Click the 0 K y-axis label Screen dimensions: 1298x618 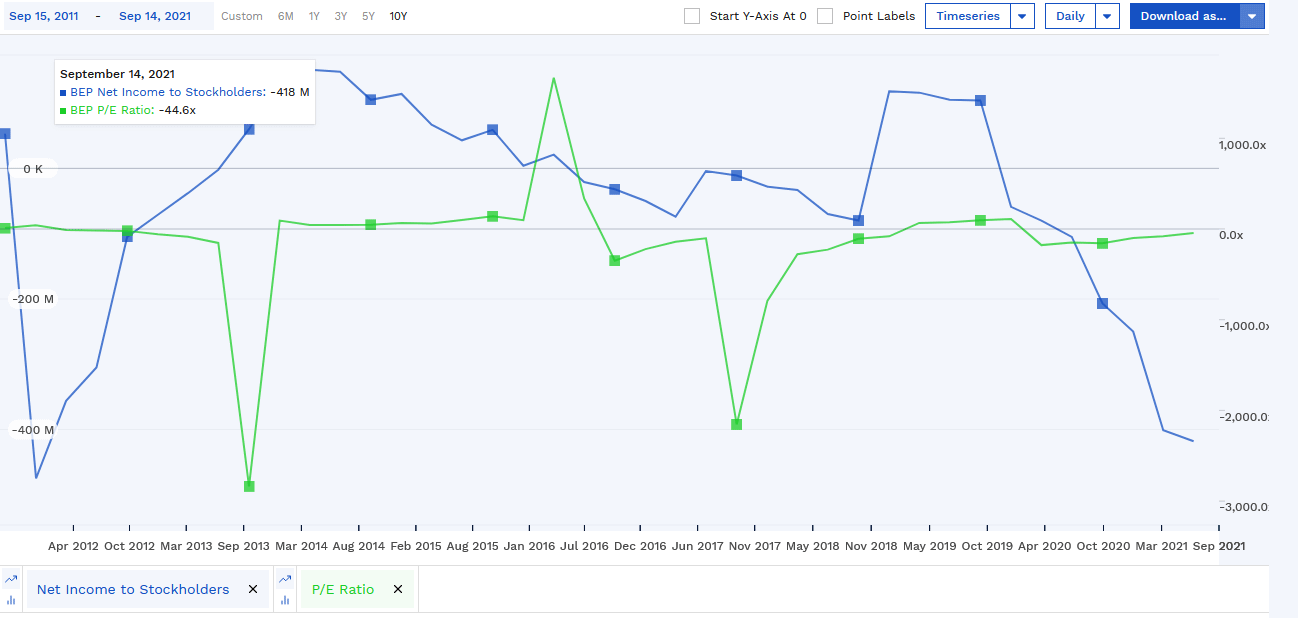[x=33, y=169]
